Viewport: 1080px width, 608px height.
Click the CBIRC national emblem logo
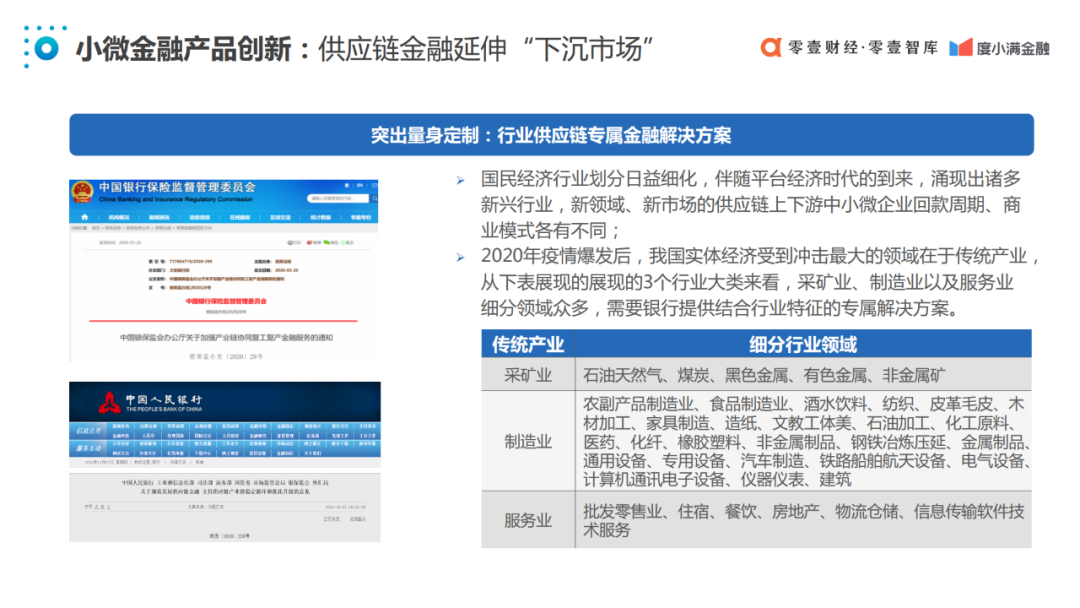82,191
